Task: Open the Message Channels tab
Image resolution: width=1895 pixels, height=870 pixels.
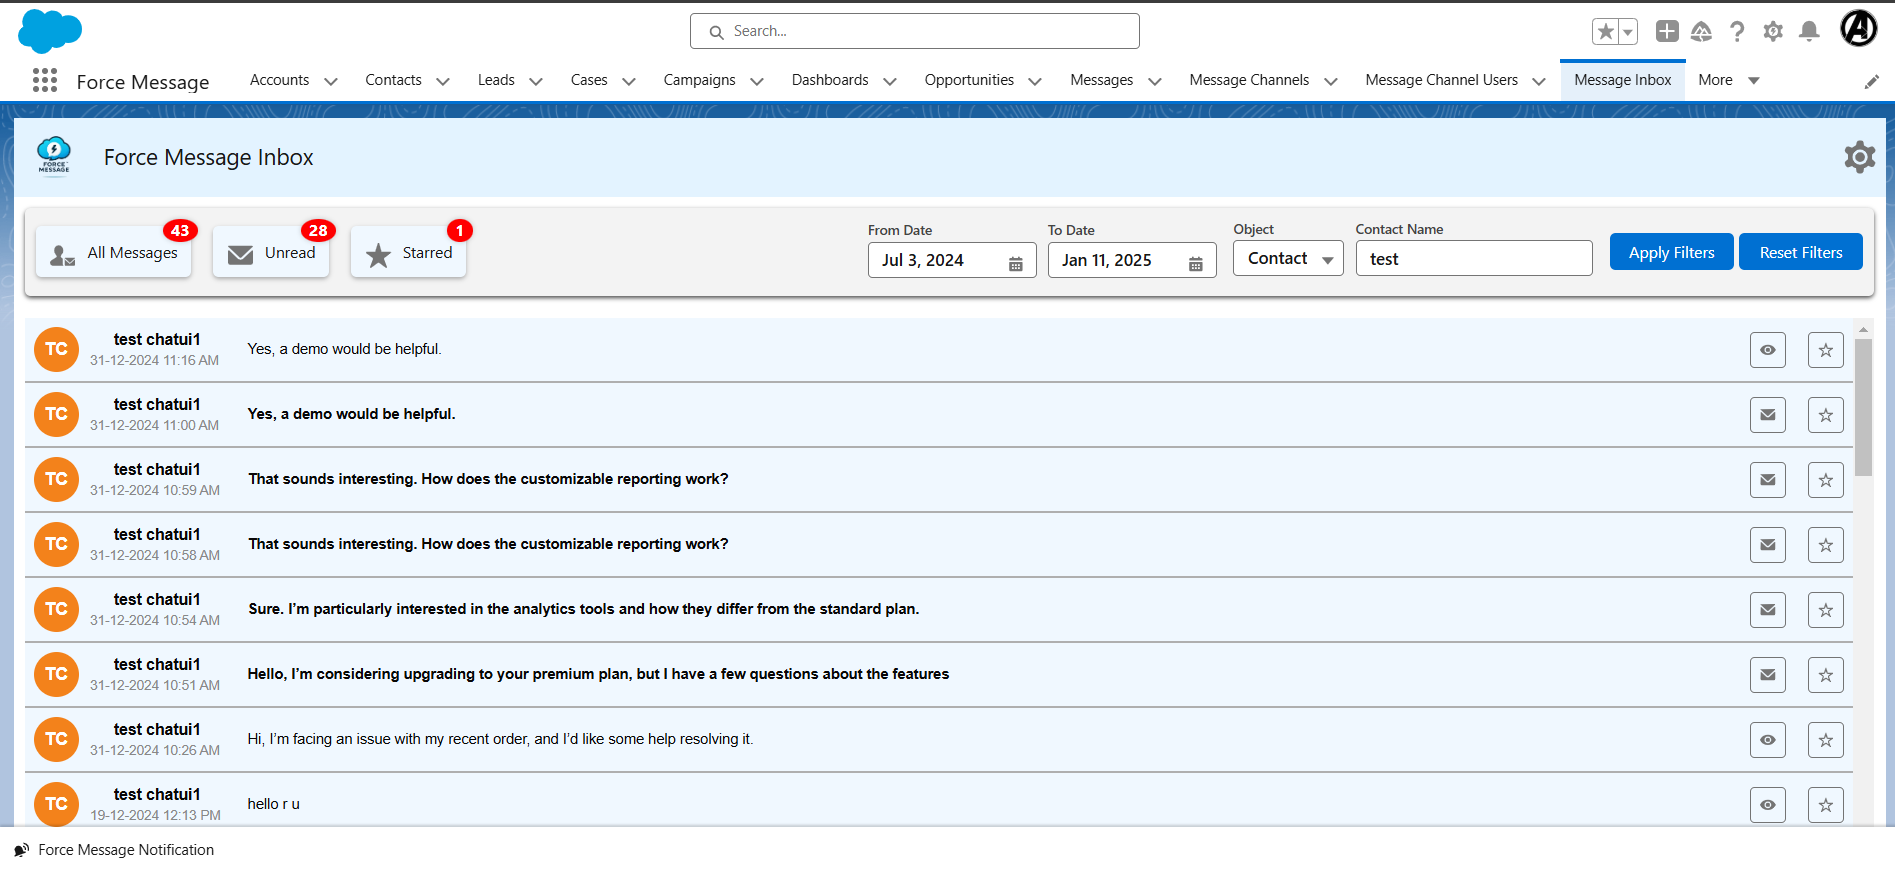Action: (x=1248, y=80)
